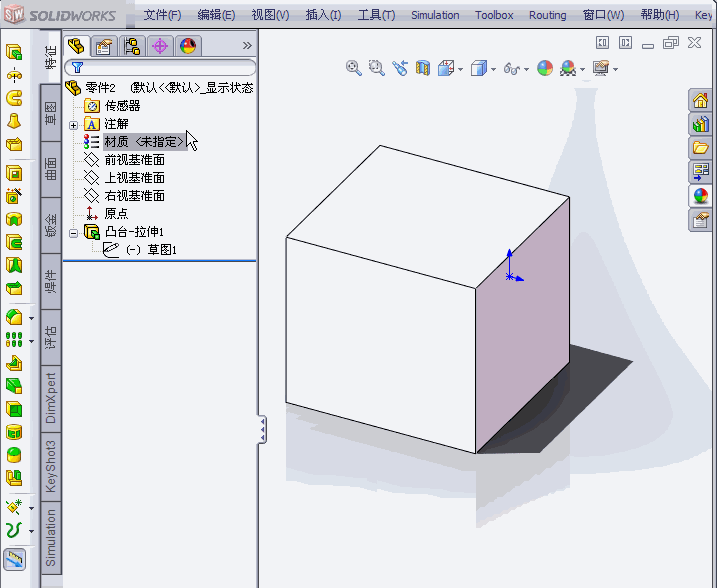Toggle Instant3D mode
Image resolution: width=717 pixels, height=588 pixels.
[14, 559]
